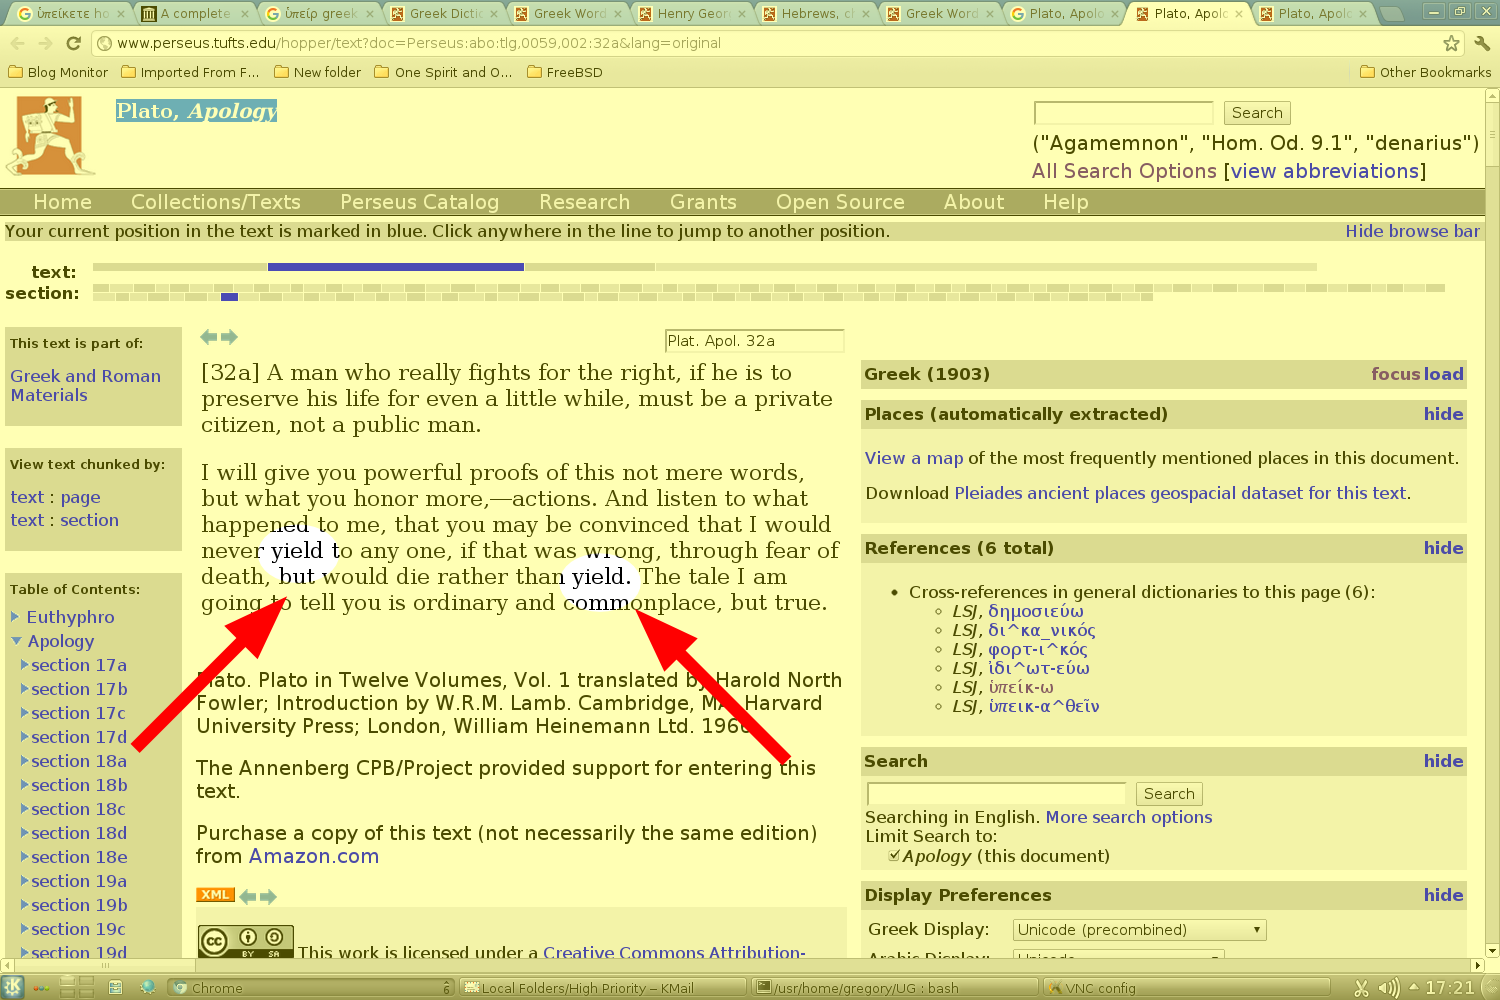Show hidden tray icons arrow
The height and width of the screenshot is (1000, 1500).
tap(1413, 987)
